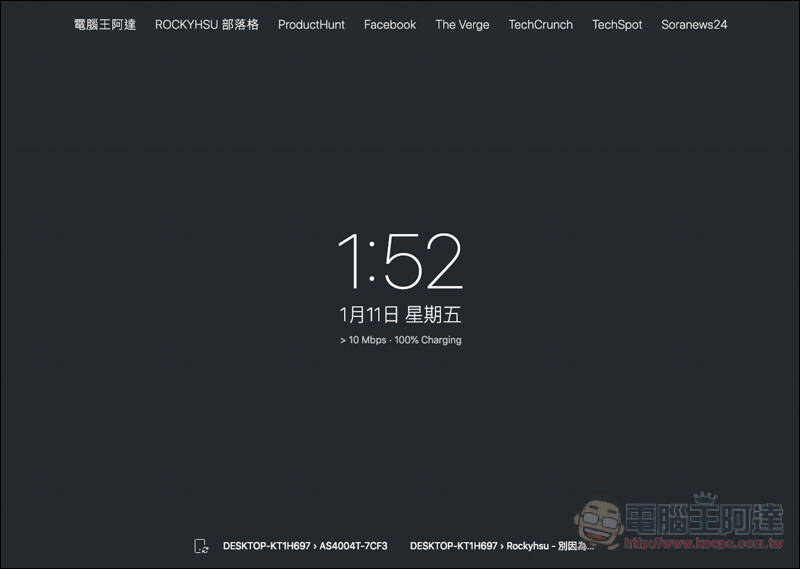Click the 1:52 clock display
The height and width of the screenshot is (569, 800).
[x=401, y=261]
